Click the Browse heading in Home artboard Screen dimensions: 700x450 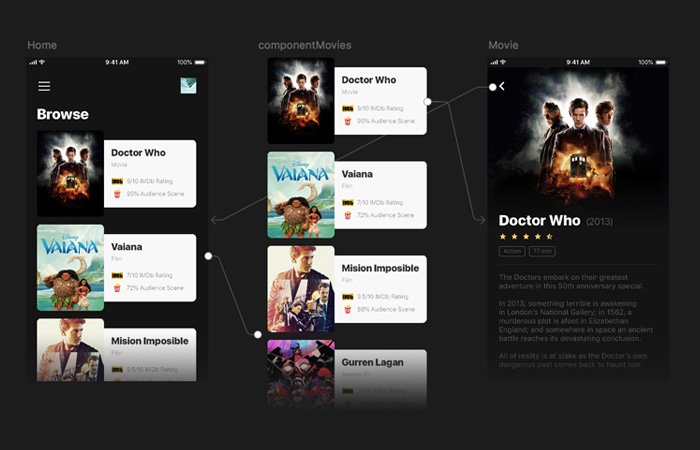pos(62,114)
